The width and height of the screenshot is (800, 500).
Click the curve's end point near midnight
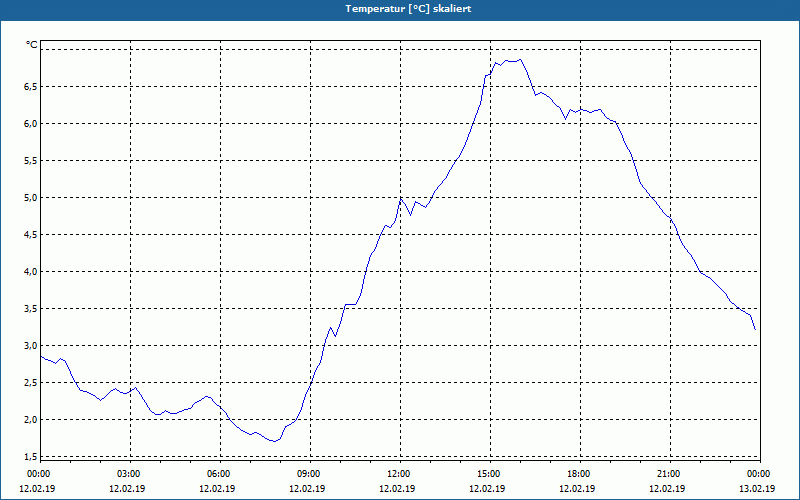[755, 330]
